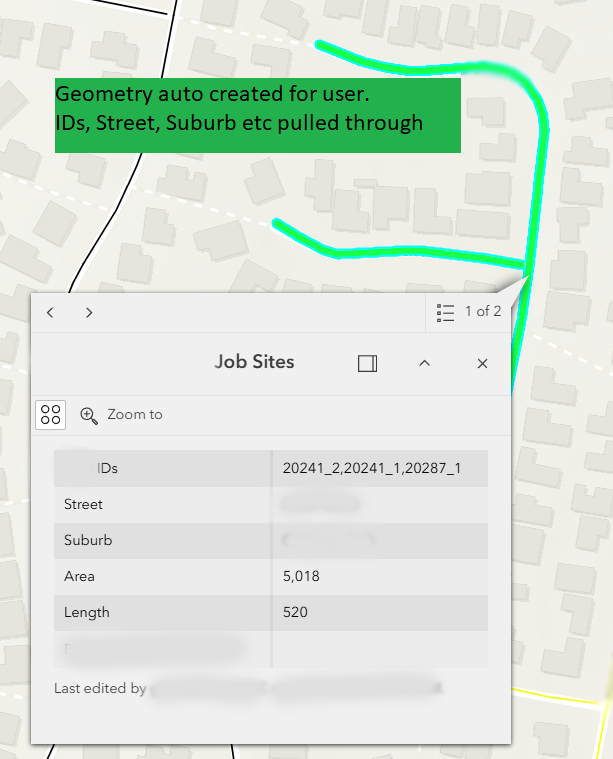
Task: Go to next feature in popup
Action: pos(89,313)
